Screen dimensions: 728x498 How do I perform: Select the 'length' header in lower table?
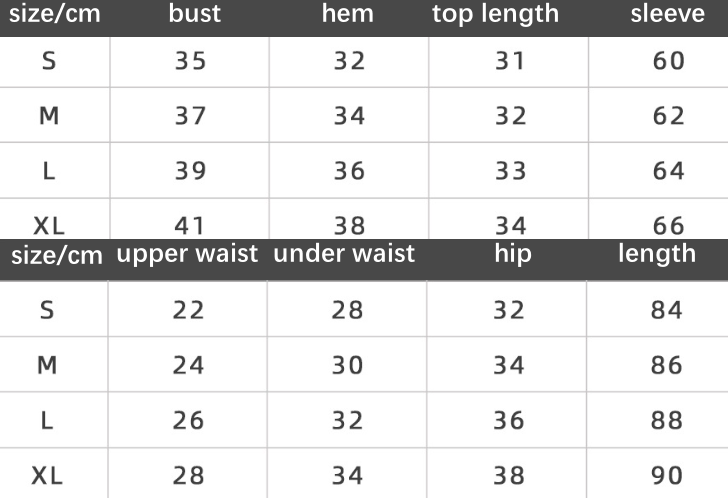[x=656, y=254]
